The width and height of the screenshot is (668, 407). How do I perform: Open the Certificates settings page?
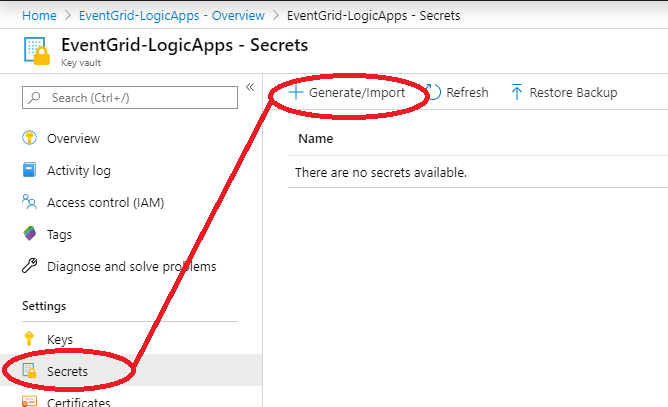[x=79, y=402]
